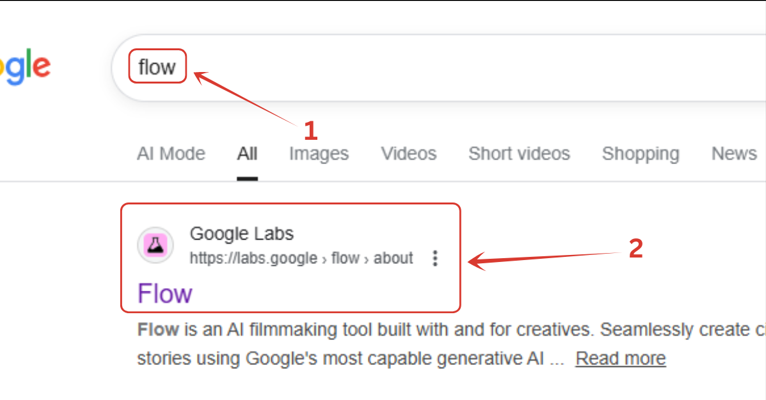Screen dimensions: 766x400
Task: Go to the Videos tab
Action: (x=408, y=153)
